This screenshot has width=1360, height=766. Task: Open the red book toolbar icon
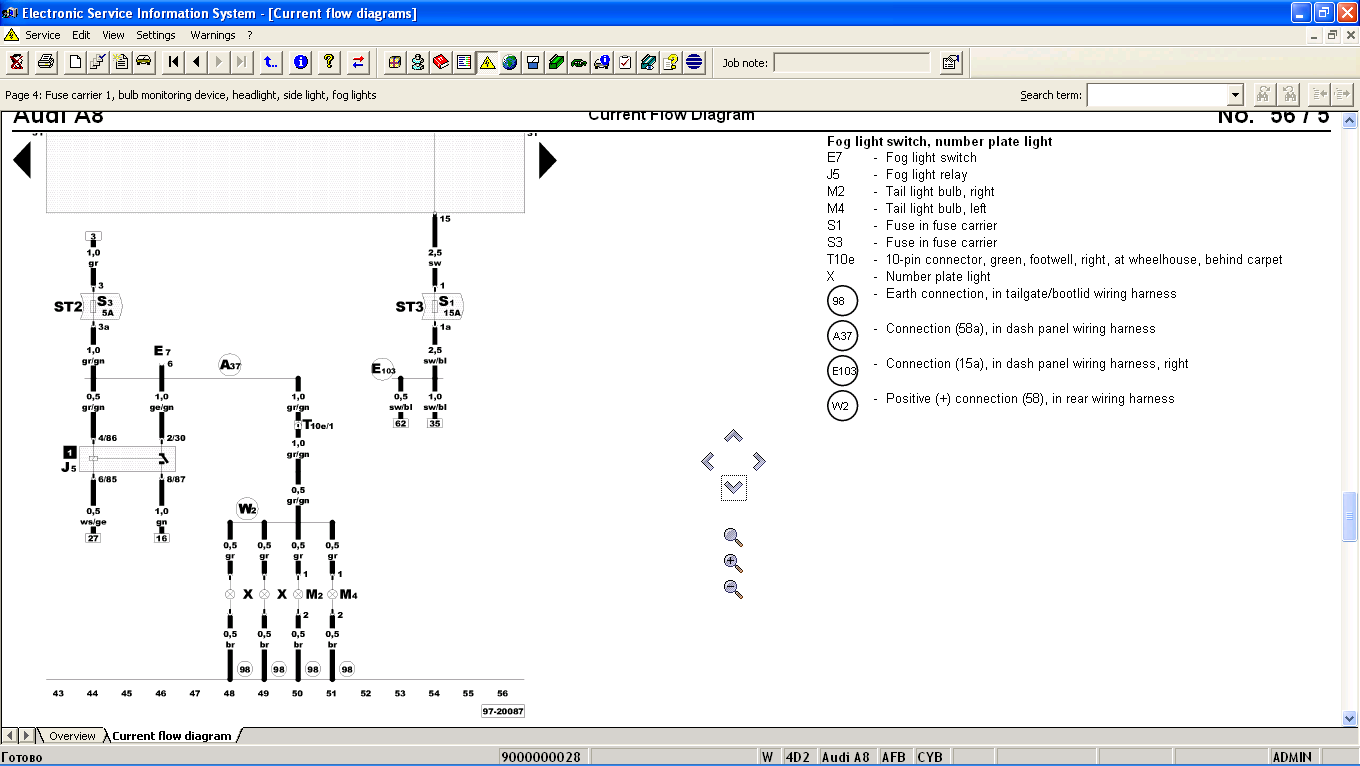click(x=441, y=62)
